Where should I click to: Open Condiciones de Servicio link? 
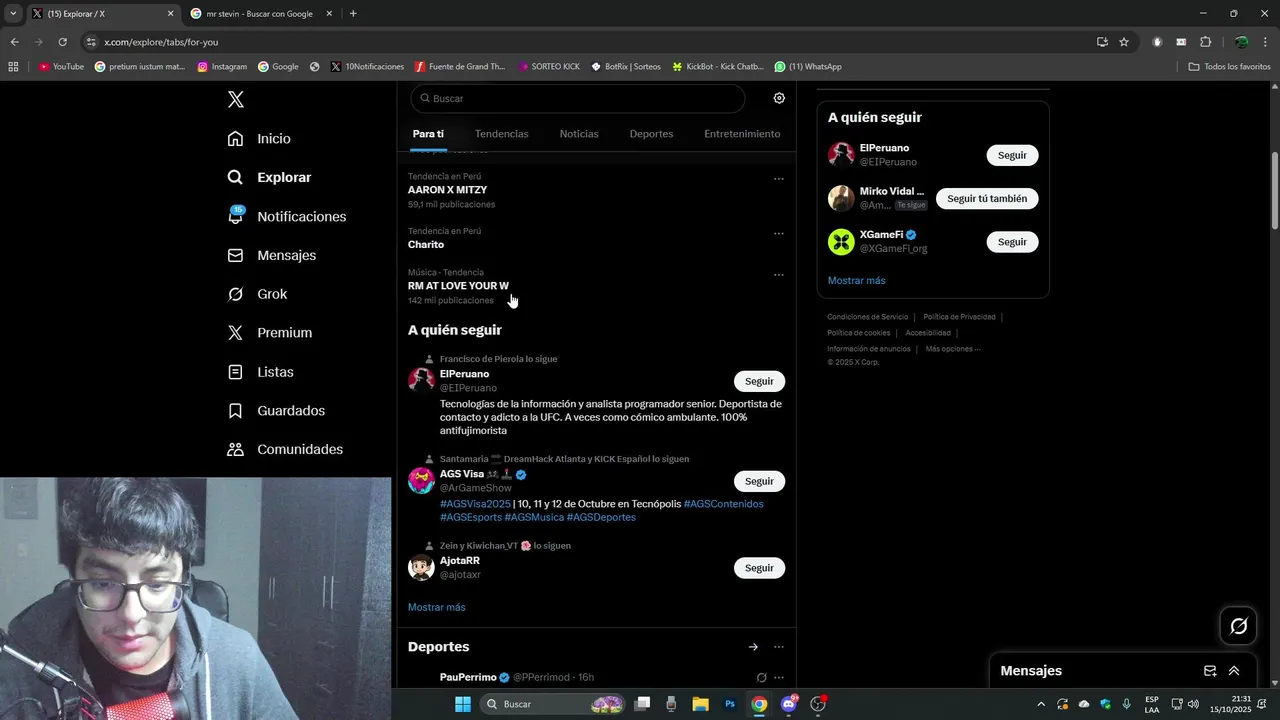coord(867,317)
